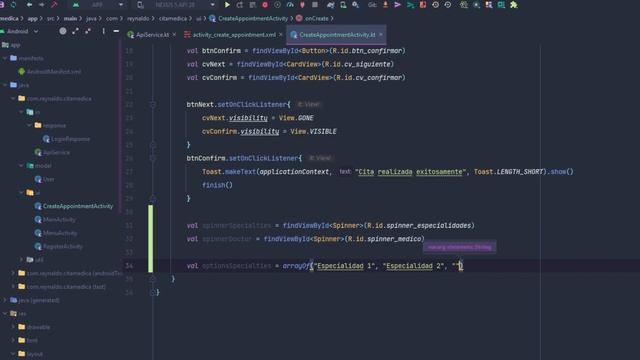This screenshot has width=640, height=360.
Task: Click the R.id.spinner_medico reference
Action: click(x=384, y=239)
